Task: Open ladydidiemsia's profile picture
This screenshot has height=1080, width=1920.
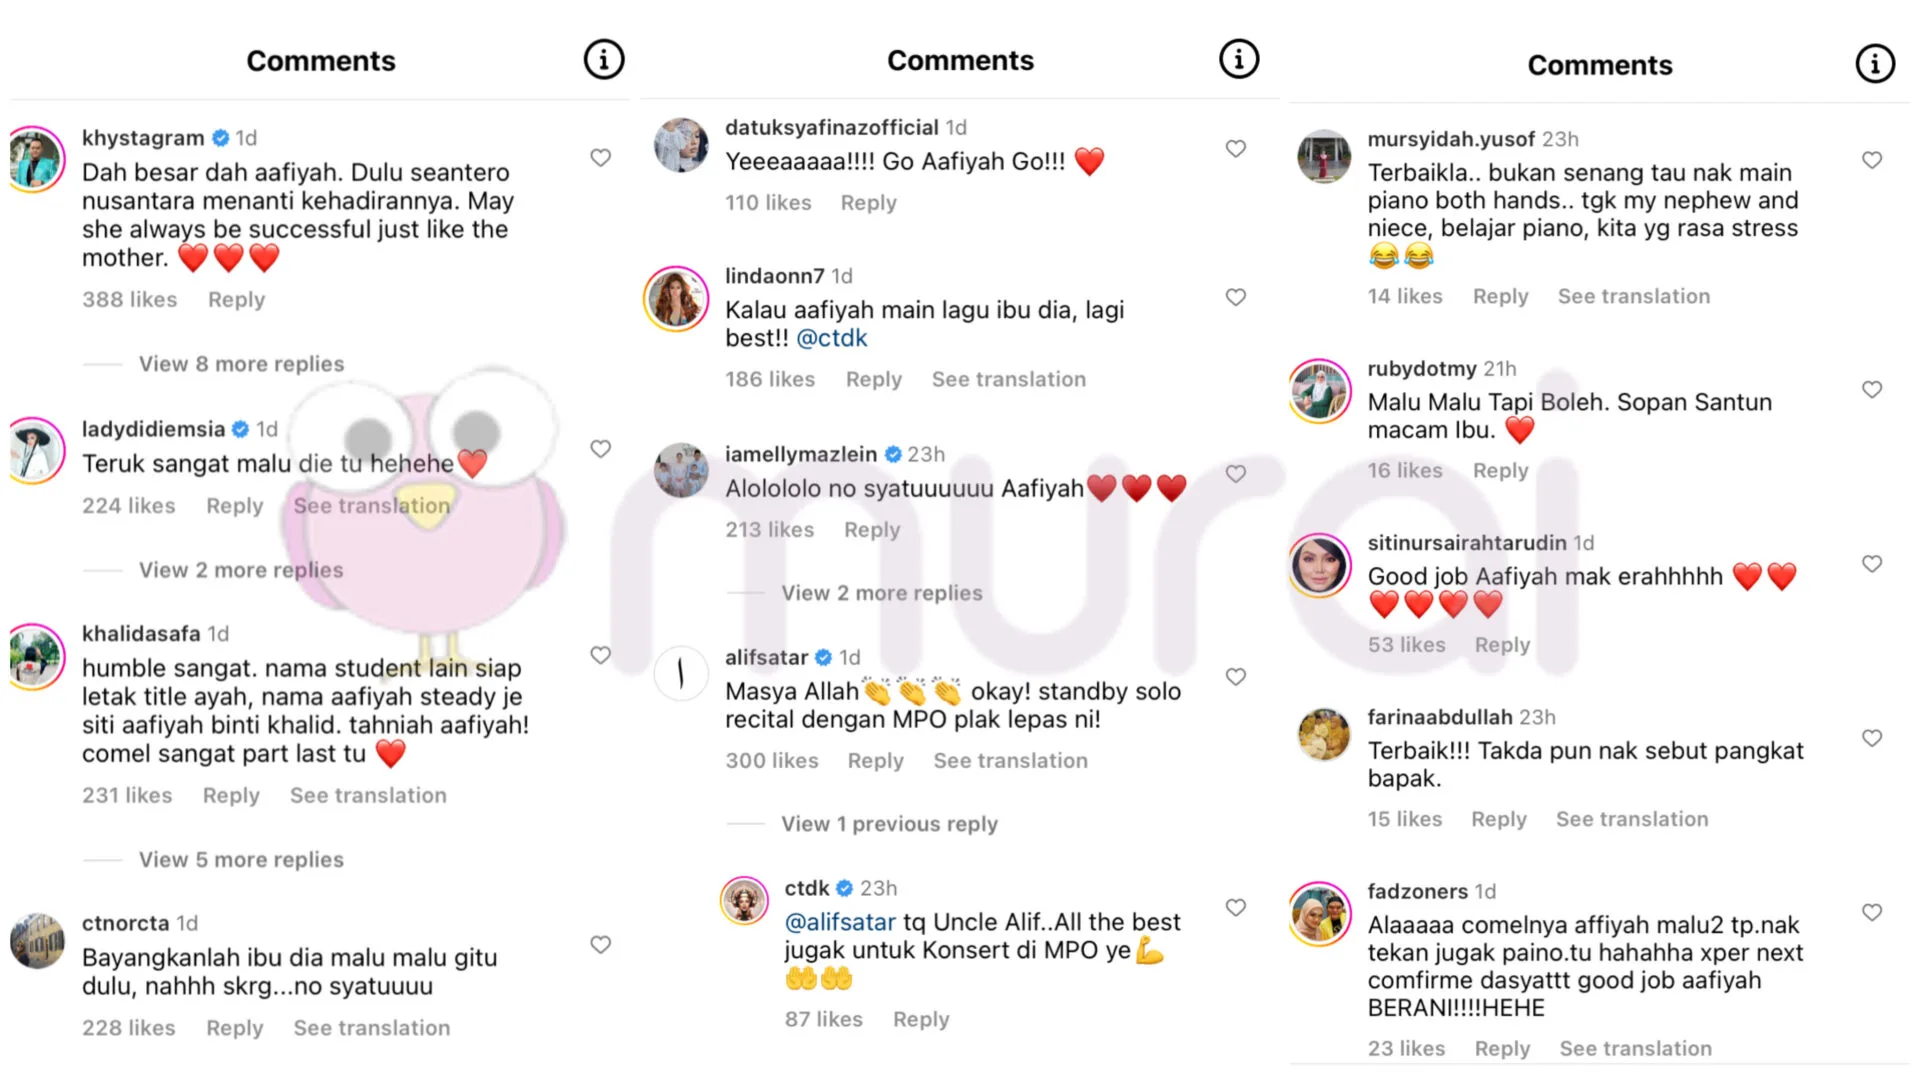Action: click(x=37, y=450)
